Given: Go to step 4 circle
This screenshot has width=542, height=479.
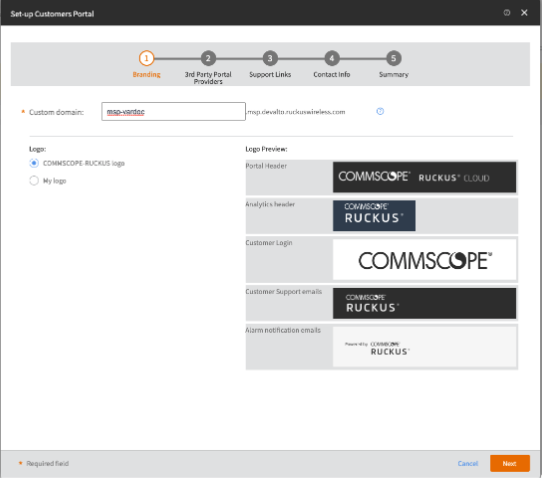Looking at the screenshot, I should [x=332, y=58].
